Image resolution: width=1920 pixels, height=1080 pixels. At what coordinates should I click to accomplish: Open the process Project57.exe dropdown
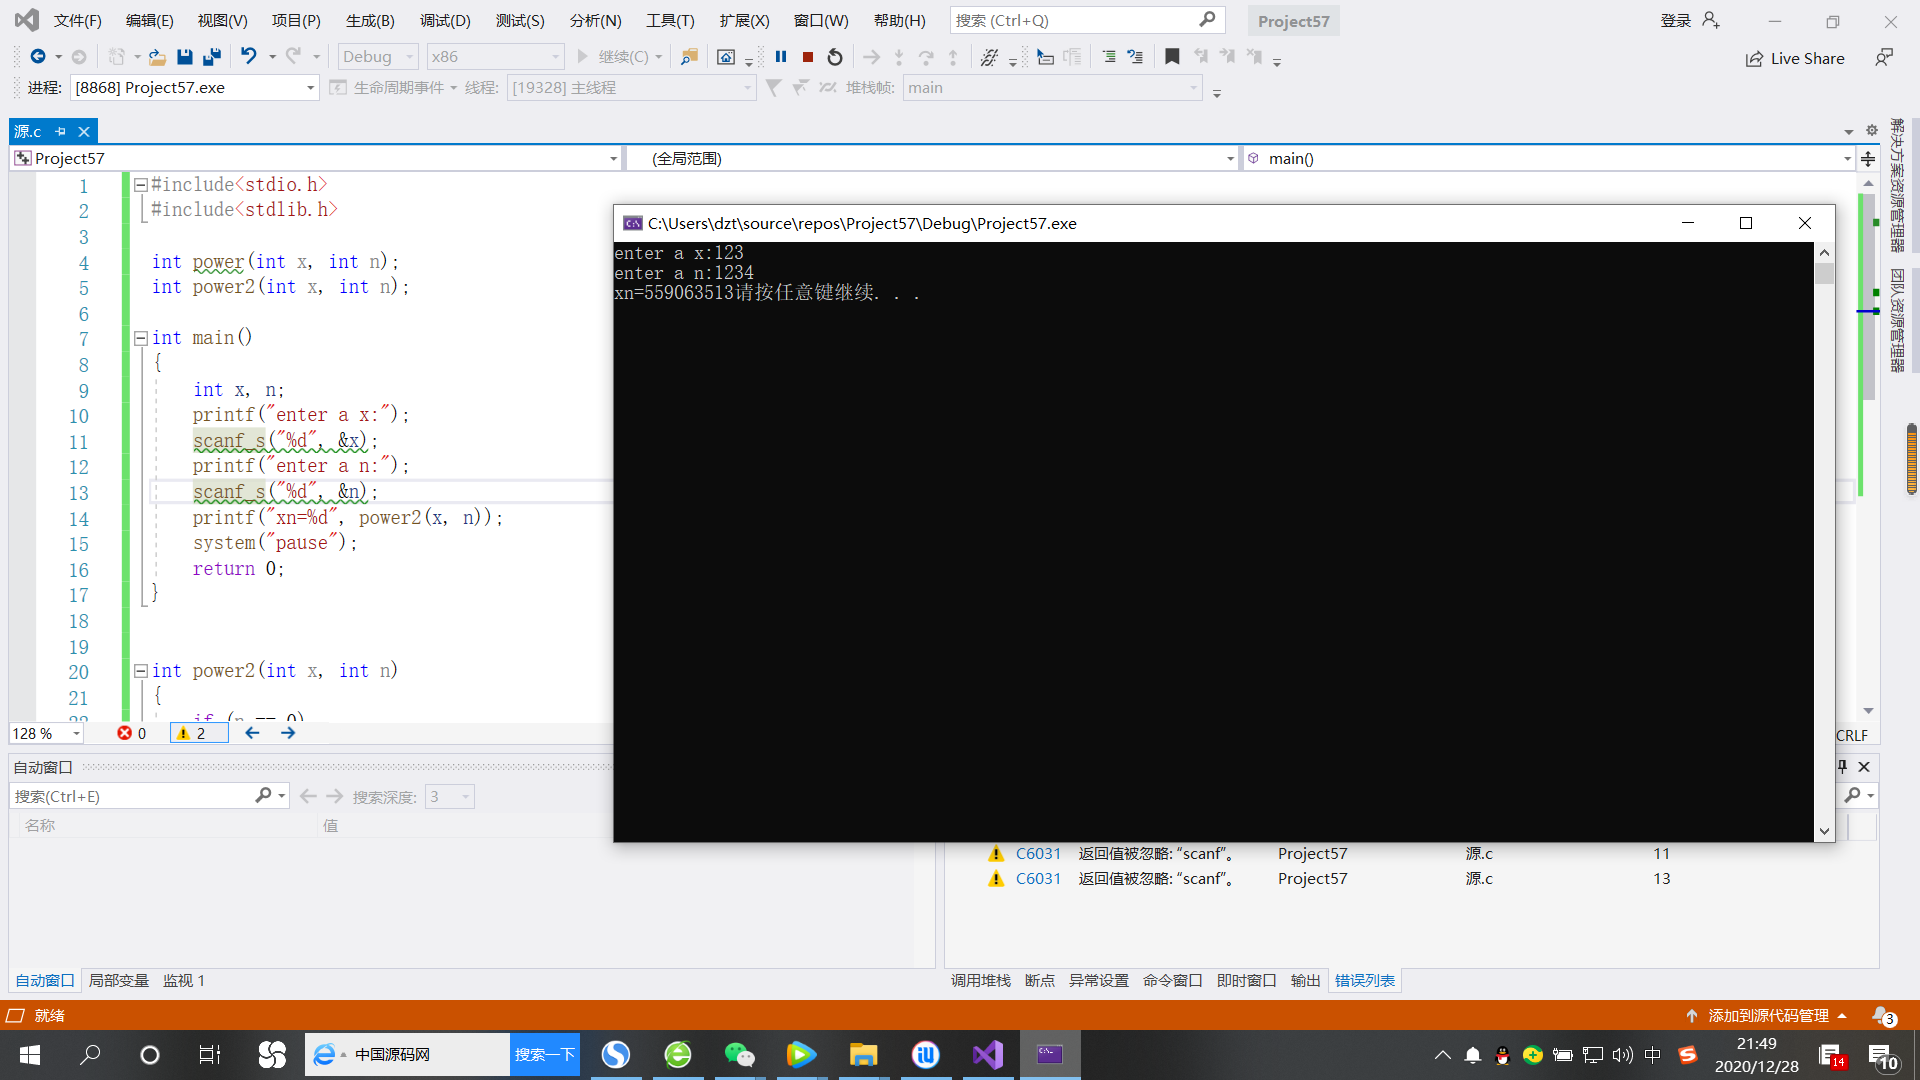point(310,88)
